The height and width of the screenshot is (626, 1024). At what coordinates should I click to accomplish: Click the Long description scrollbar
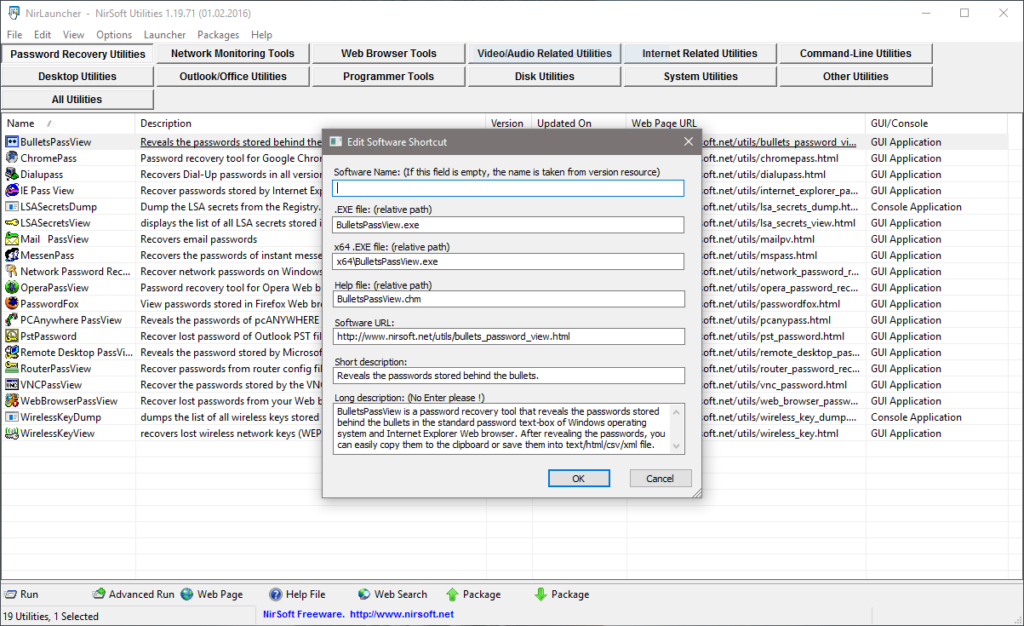coord(675,428)
